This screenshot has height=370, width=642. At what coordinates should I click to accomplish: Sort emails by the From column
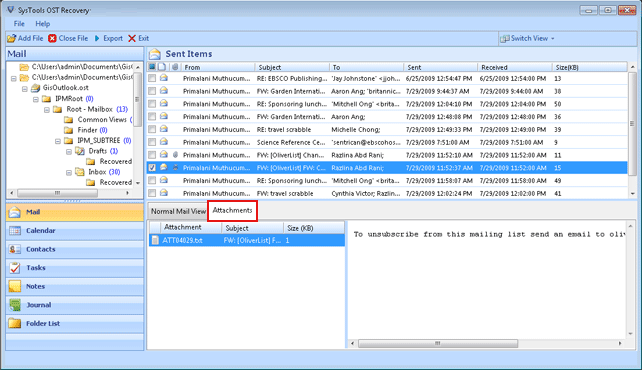coord(218,67)
